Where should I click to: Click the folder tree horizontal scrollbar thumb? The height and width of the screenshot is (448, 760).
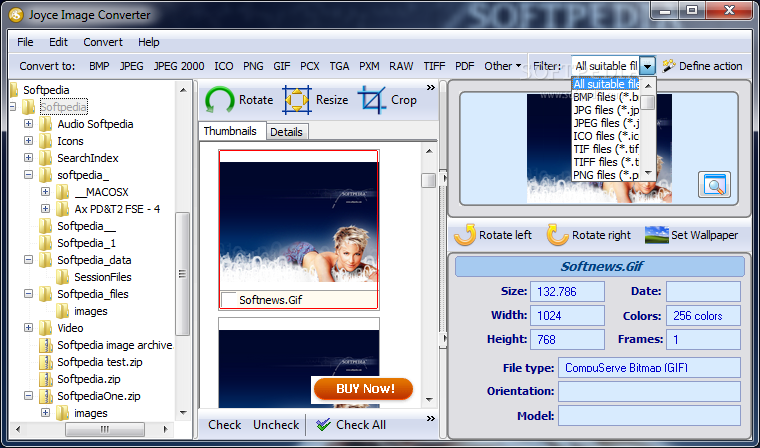(x=105, y=429)
